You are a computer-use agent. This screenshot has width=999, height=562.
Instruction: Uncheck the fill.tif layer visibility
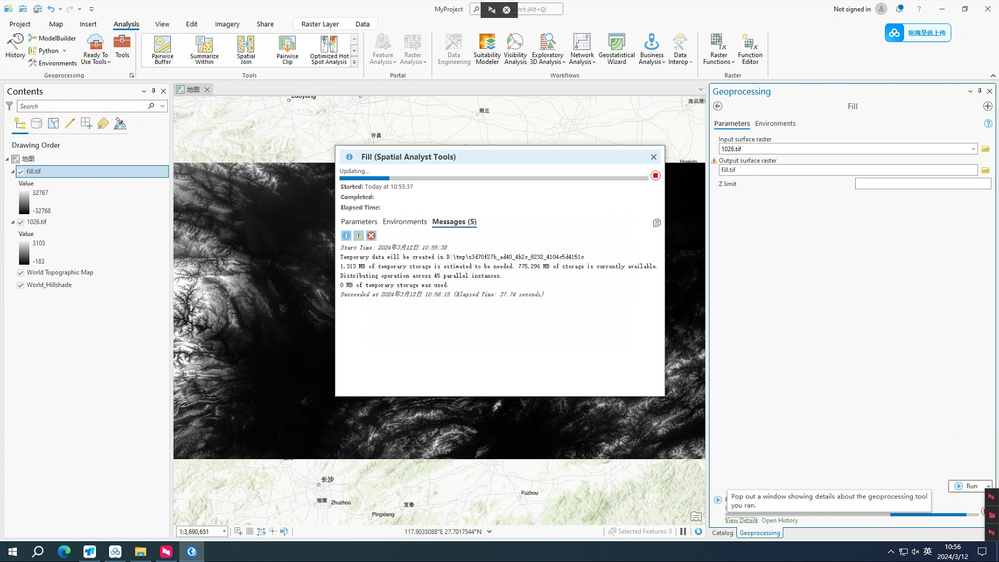(21, 172)
